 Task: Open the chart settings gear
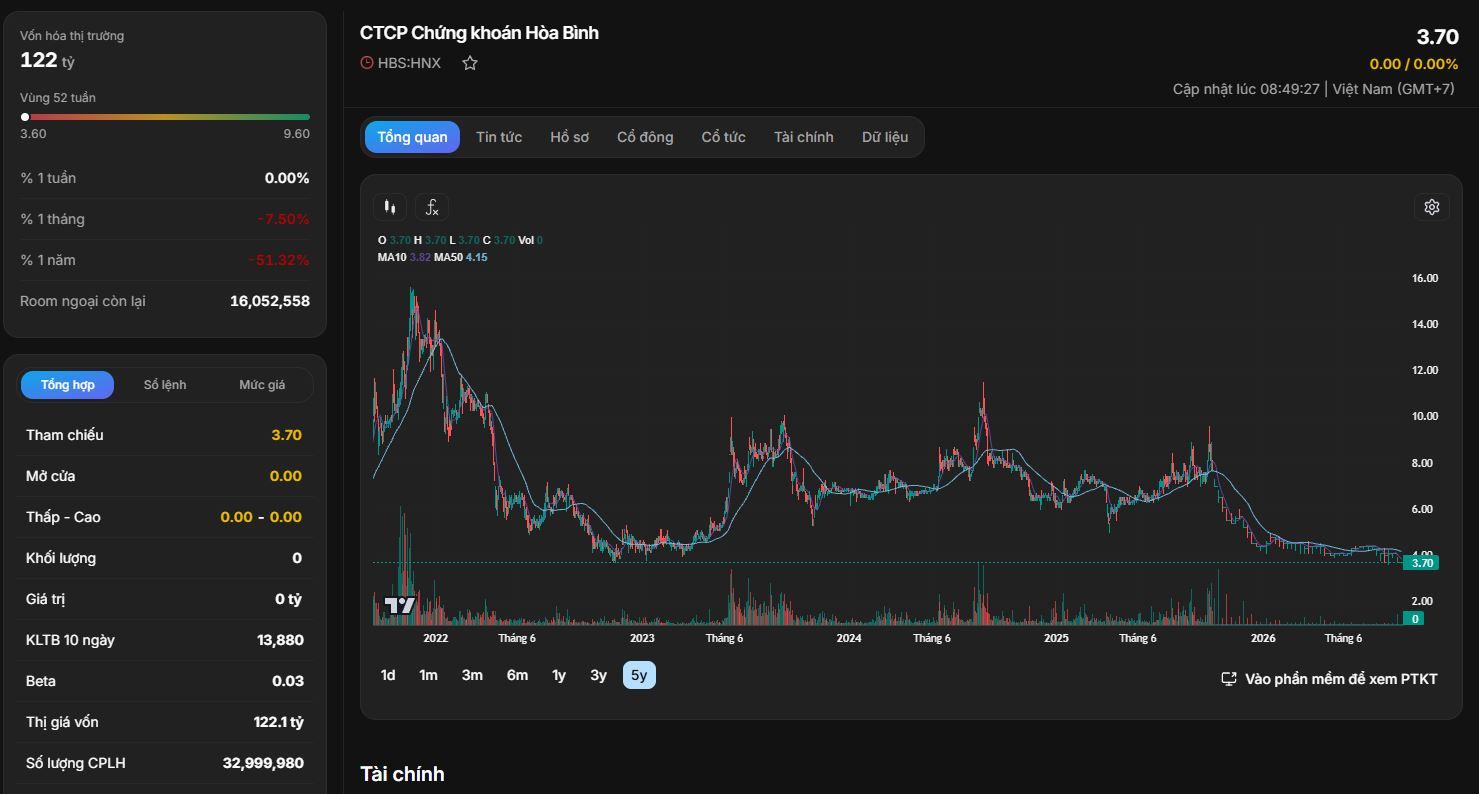(x=1432, y=207)
